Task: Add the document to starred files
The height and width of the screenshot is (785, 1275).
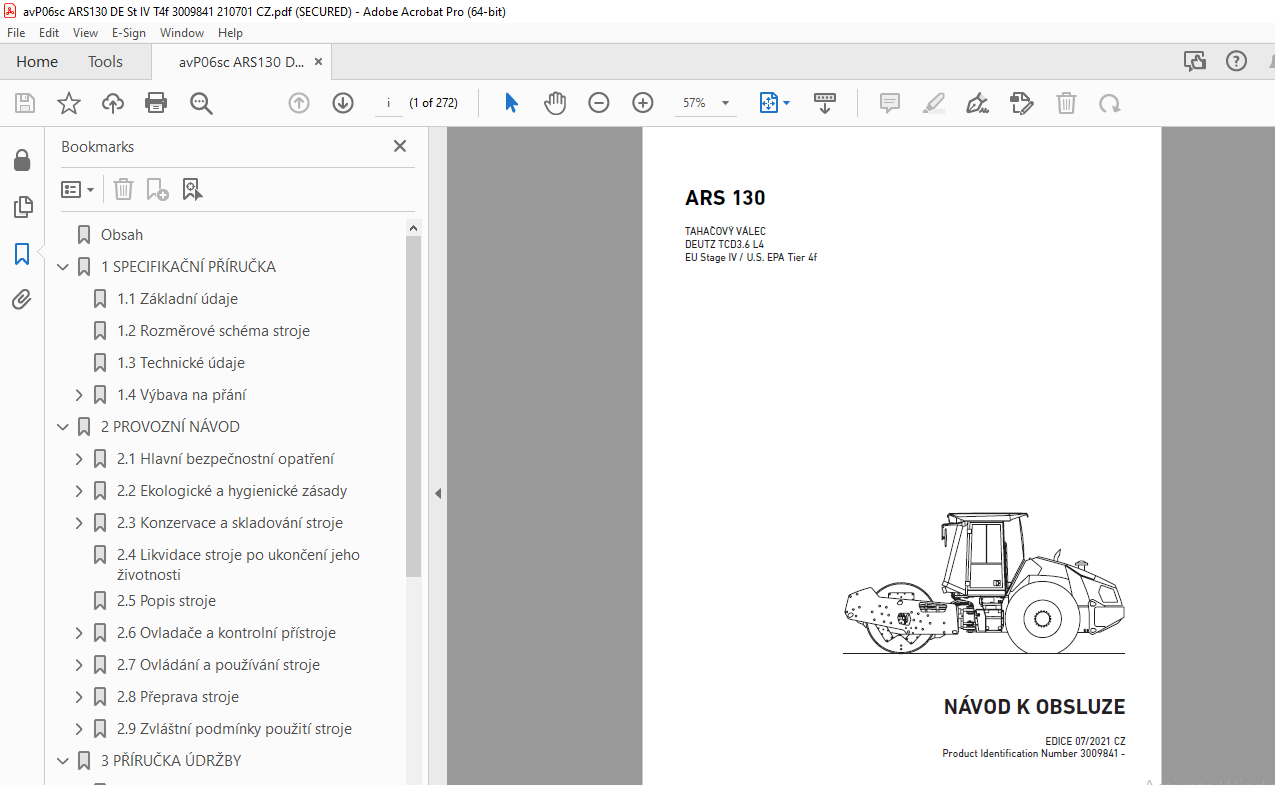Action: point(68,103)
